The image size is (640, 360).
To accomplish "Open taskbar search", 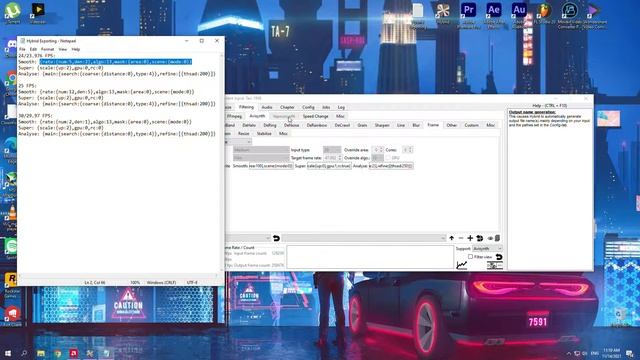I will click(24, 353).
